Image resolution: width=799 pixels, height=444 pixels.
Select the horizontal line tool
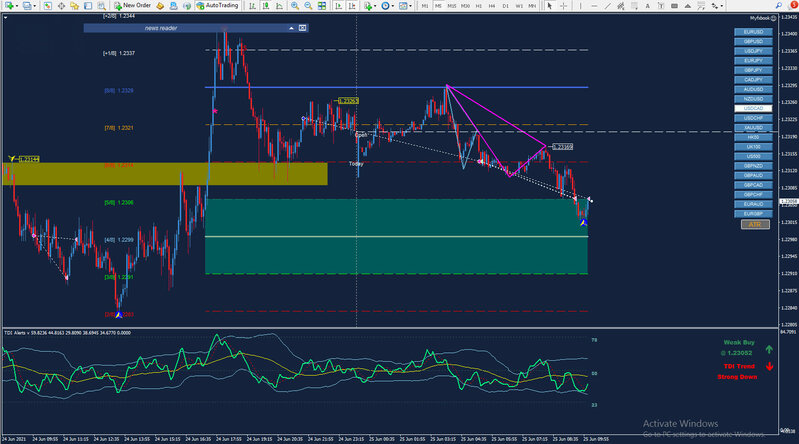click(594, 6)
